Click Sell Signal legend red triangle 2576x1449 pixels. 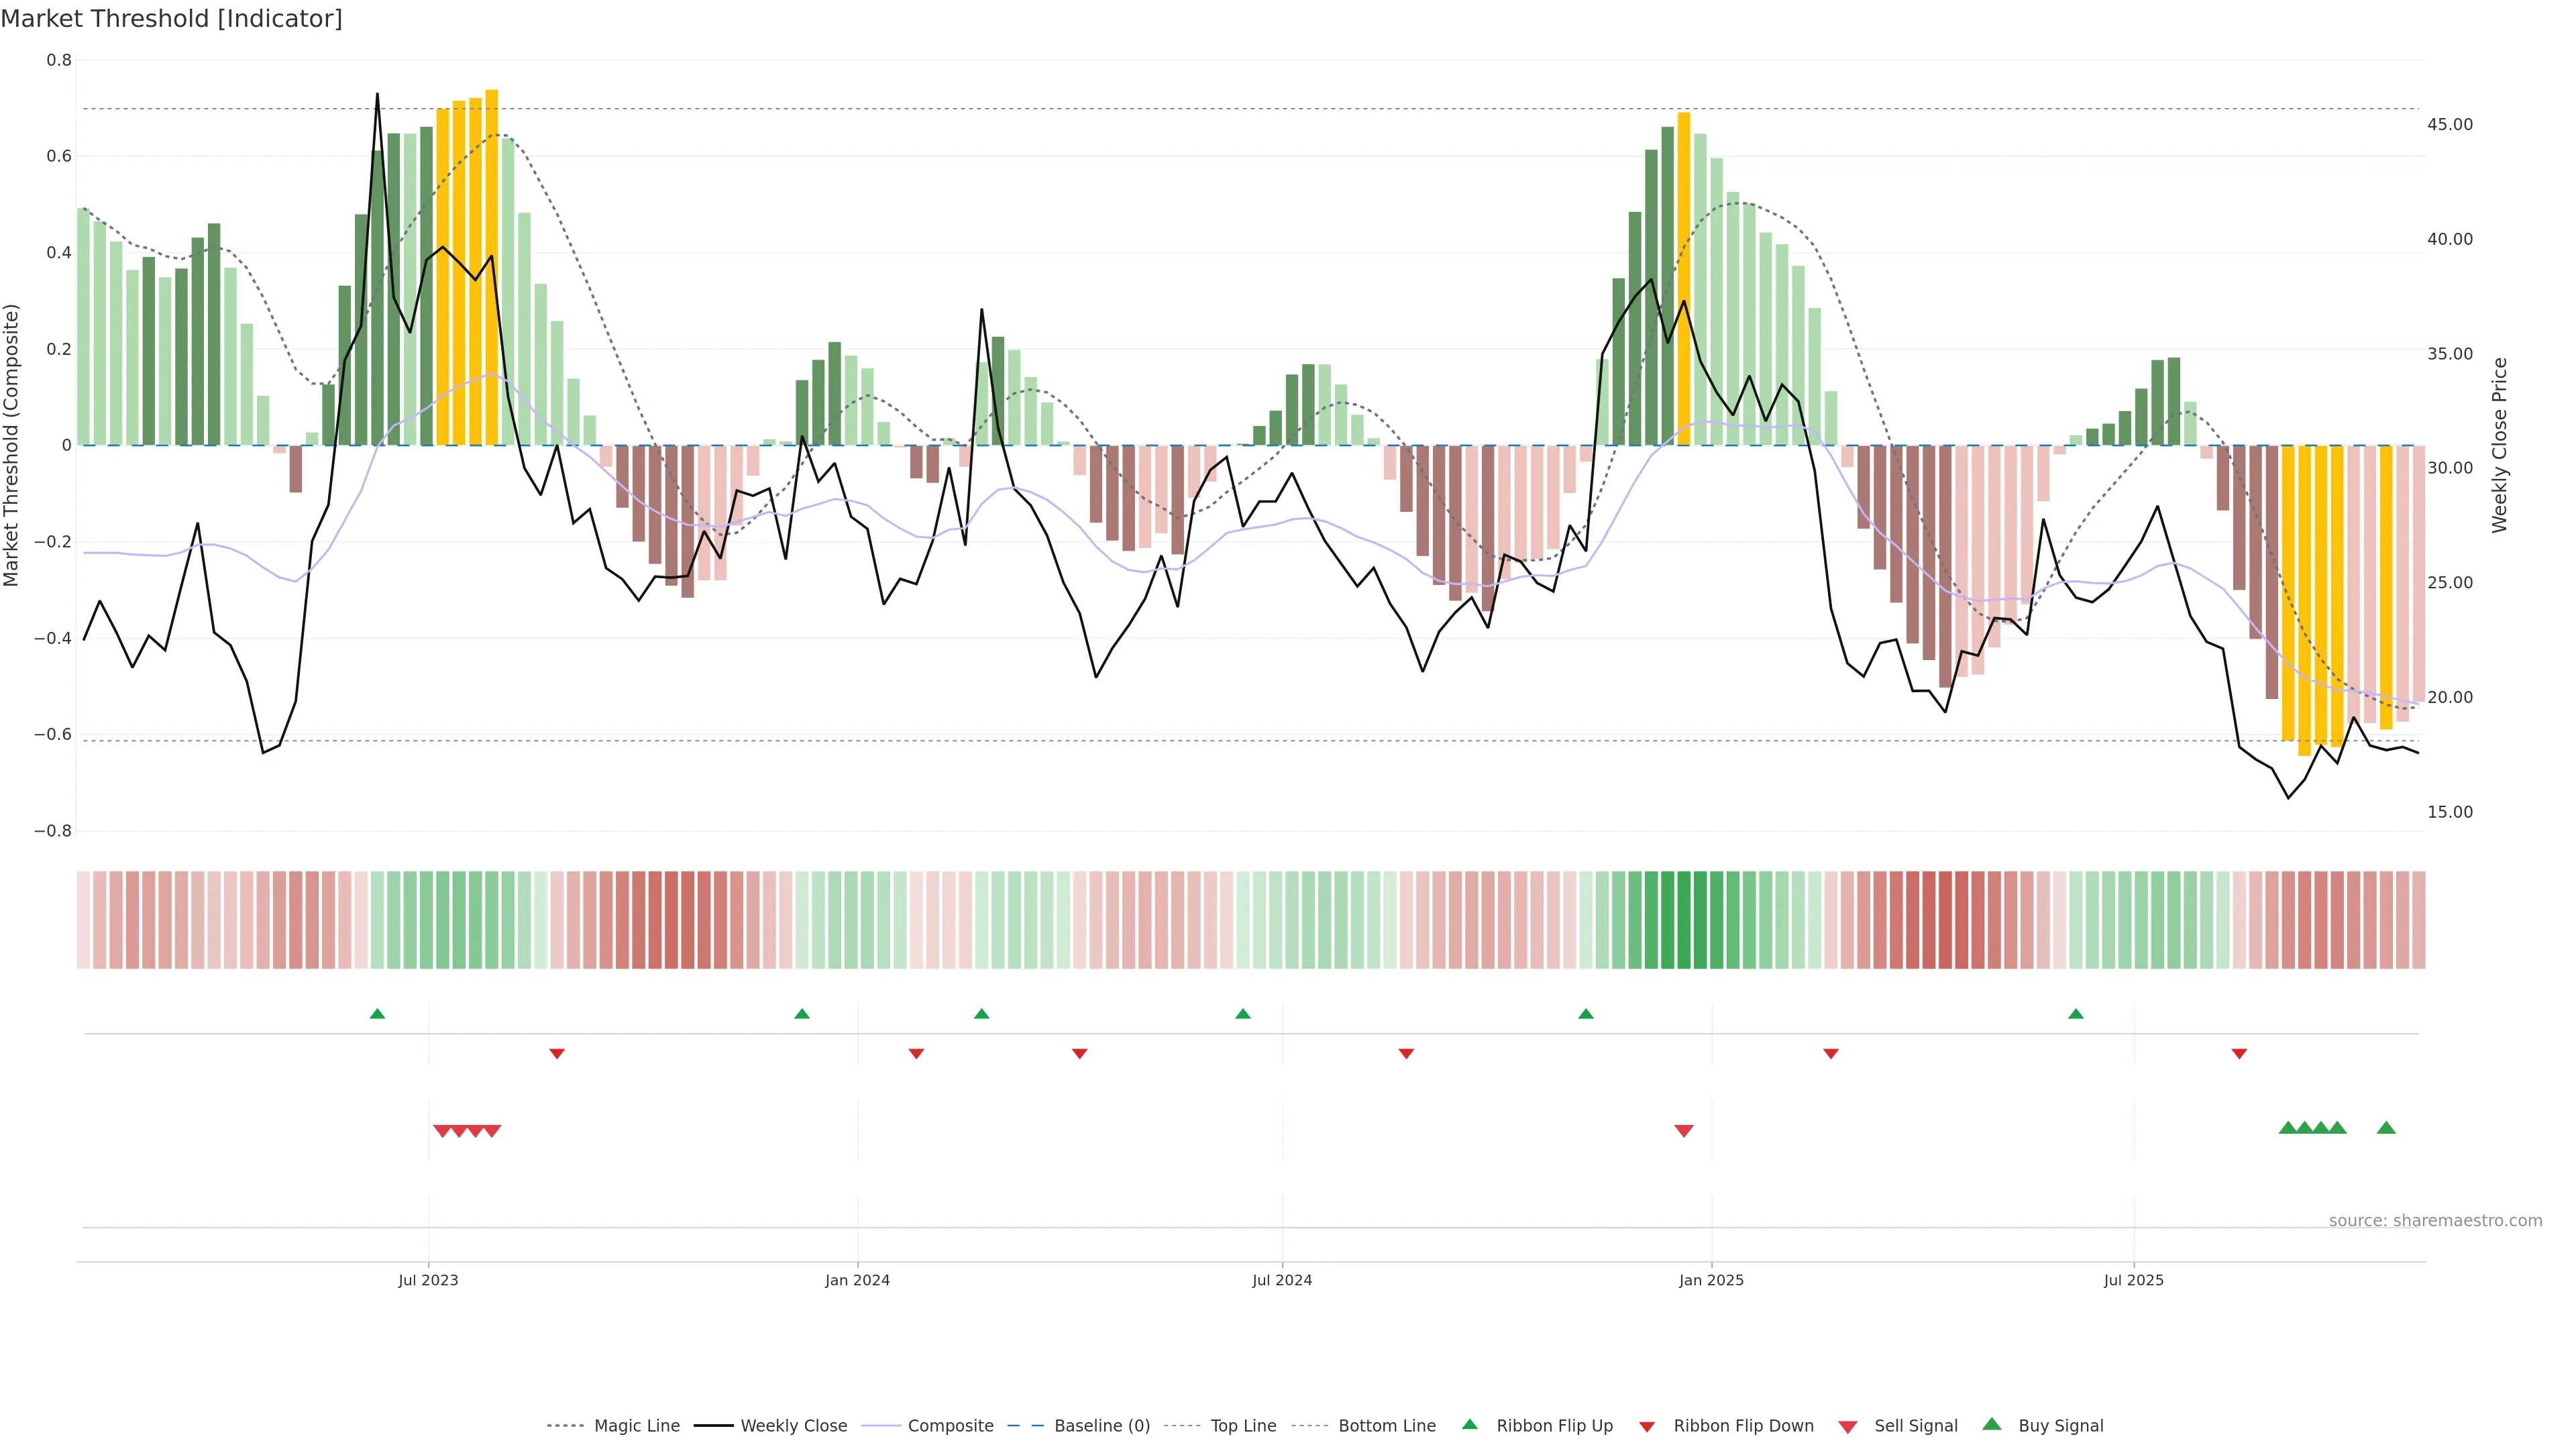point(1847,1427)
